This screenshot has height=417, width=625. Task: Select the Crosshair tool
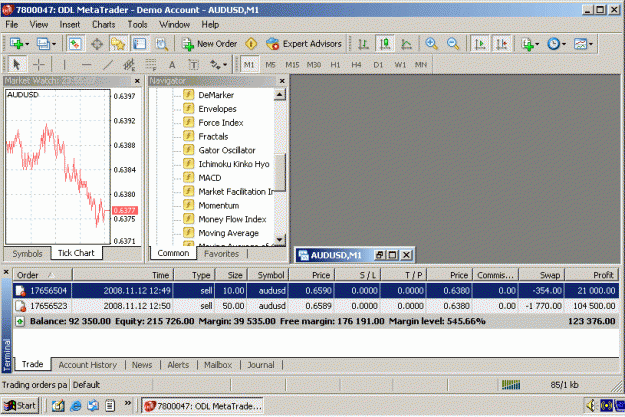[39, 65]
